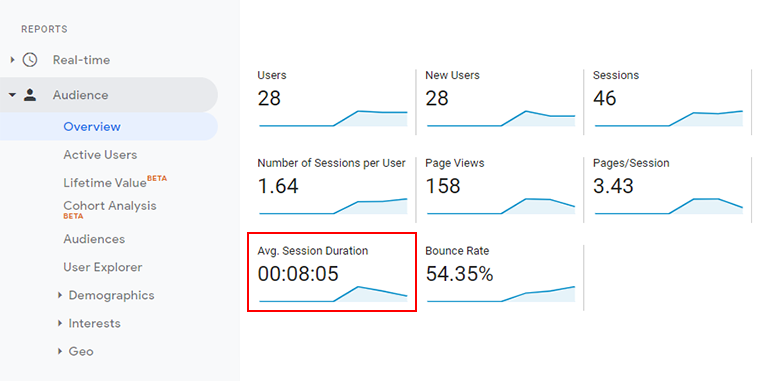Open Geo reports
772x381 pixels.
81,351
